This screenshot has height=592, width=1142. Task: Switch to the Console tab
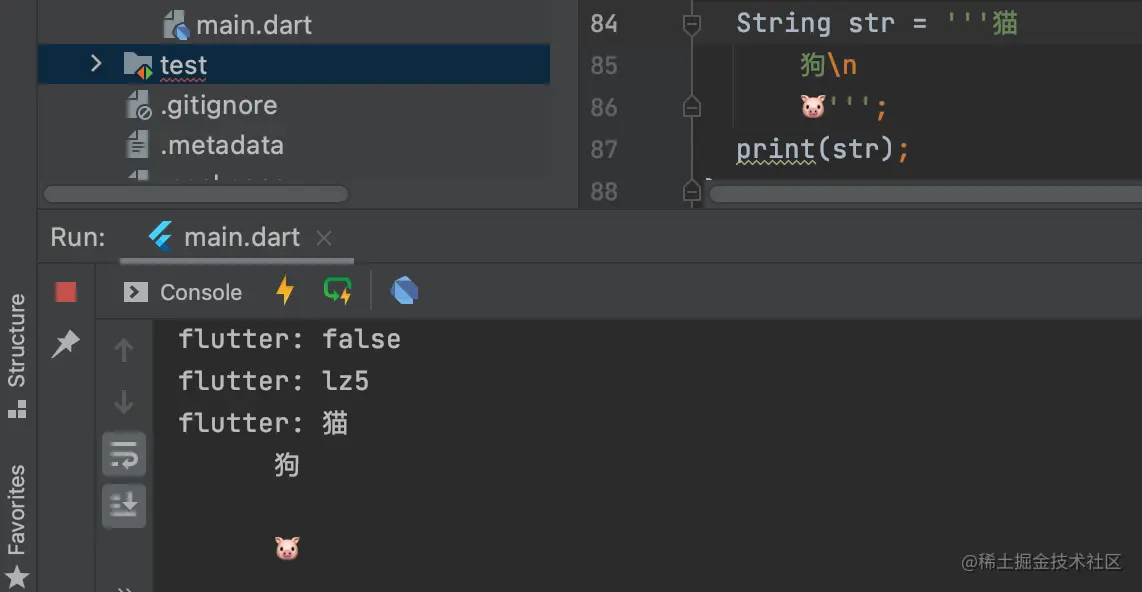coord(183,292)
